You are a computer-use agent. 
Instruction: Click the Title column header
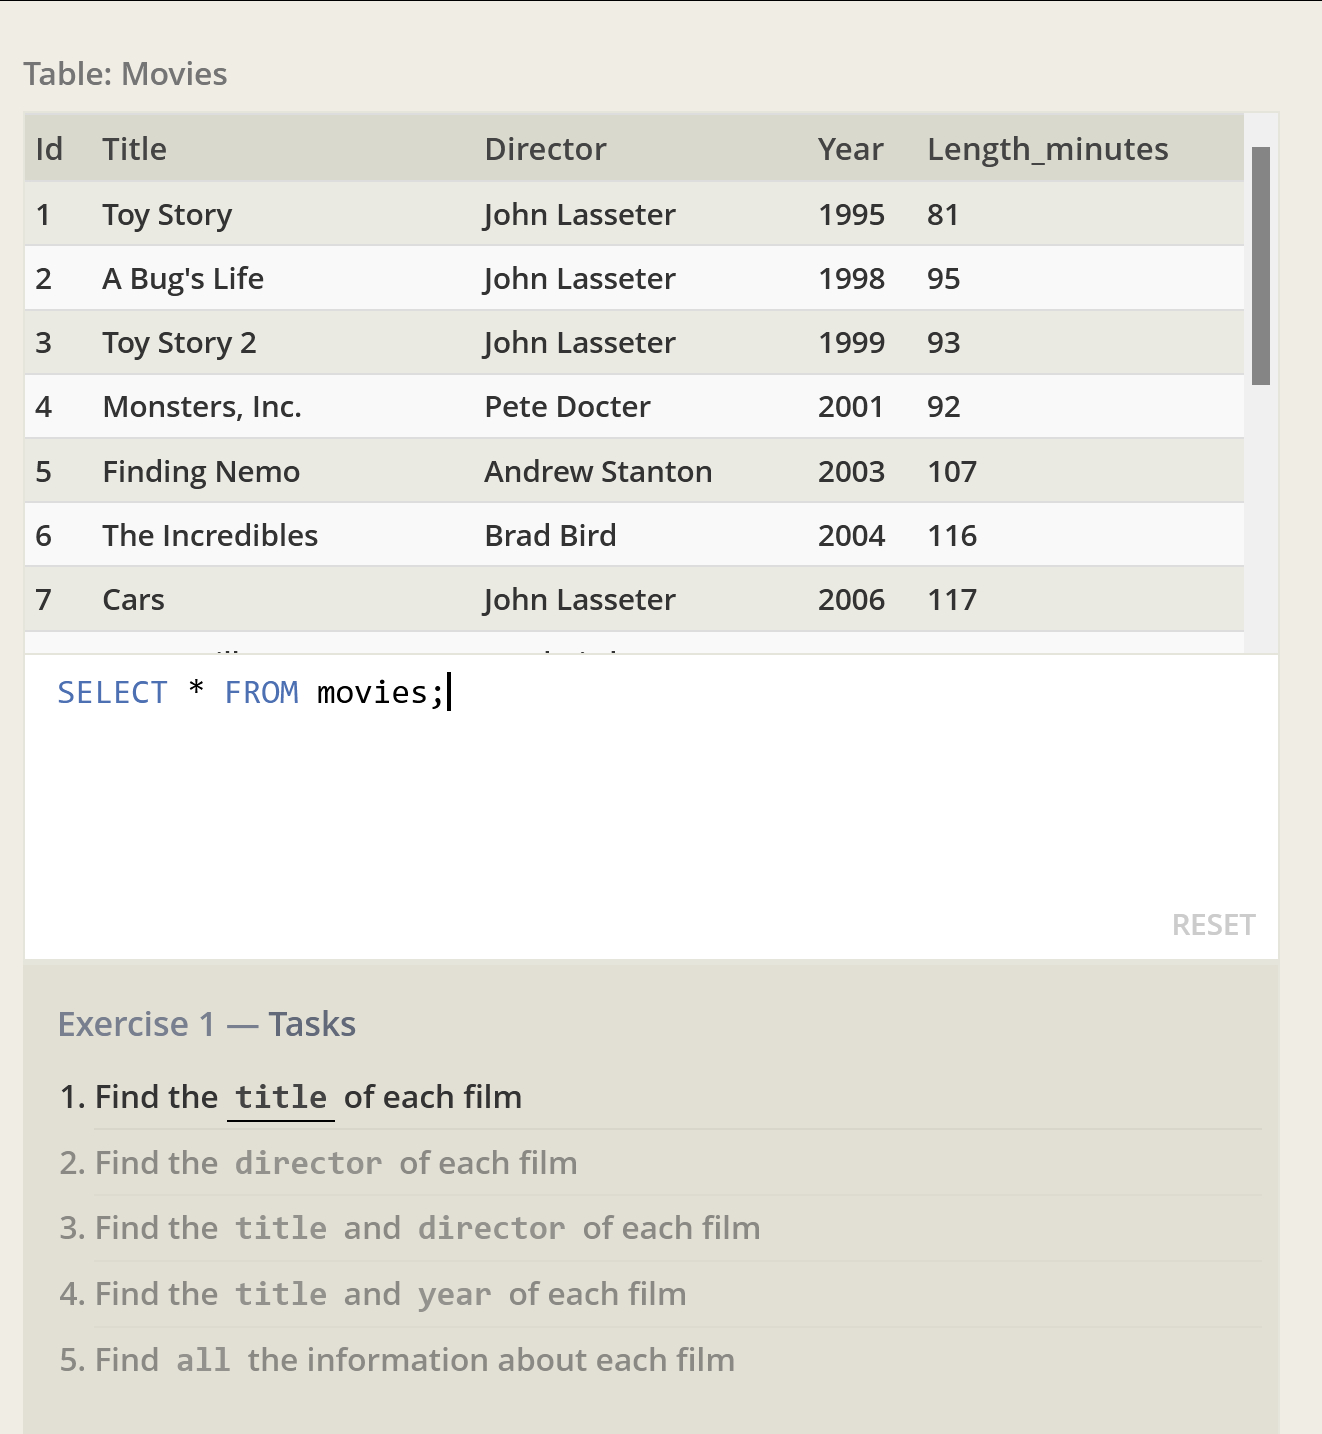click(134, 149)
